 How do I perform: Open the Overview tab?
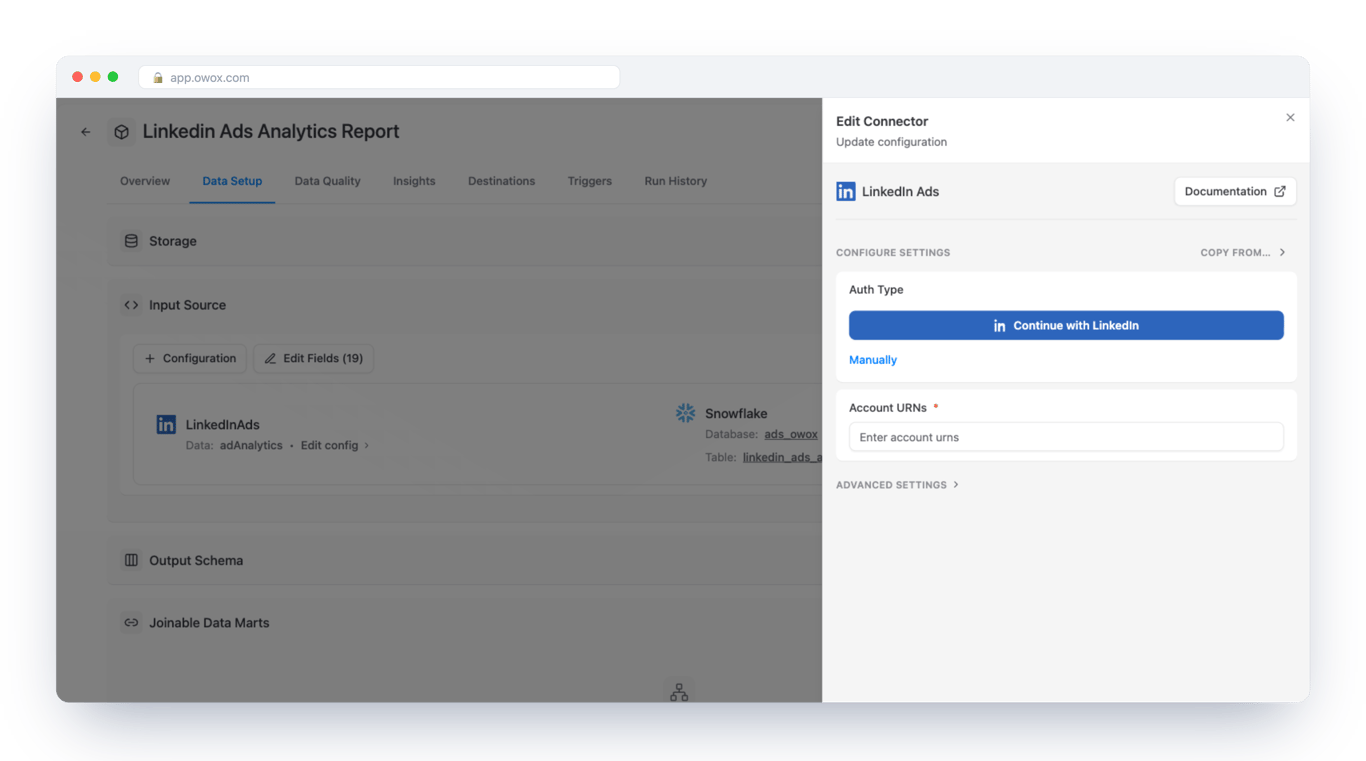point(145,181)
